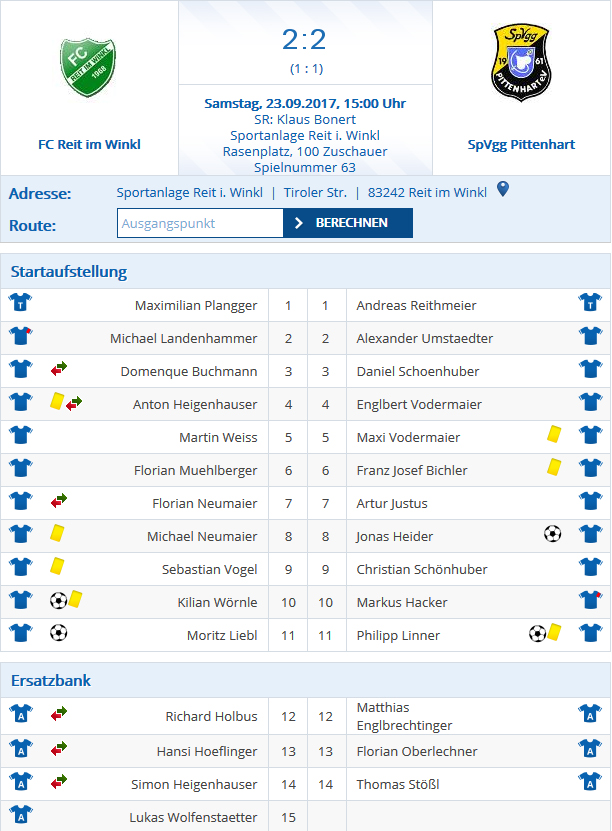Click the substitution arrows beside Richard Holbus
This screenshot has height=831, width=612.
[x=59, y=714]
